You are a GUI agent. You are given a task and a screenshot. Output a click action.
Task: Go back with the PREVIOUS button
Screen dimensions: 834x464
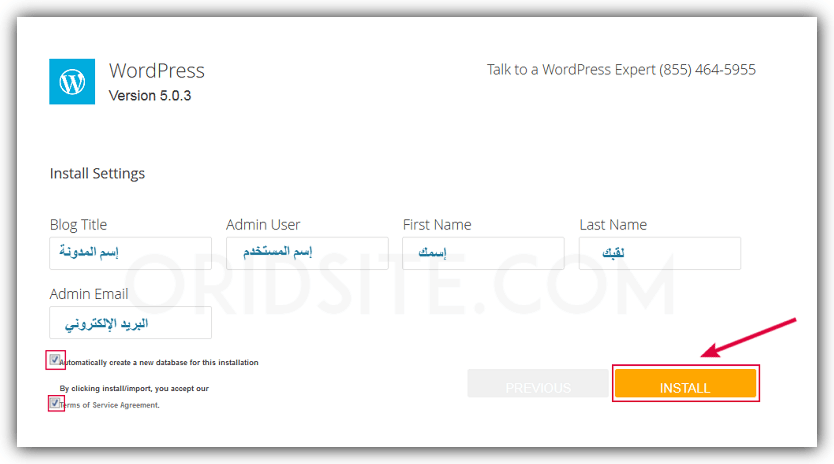click(x=538, y=383)
